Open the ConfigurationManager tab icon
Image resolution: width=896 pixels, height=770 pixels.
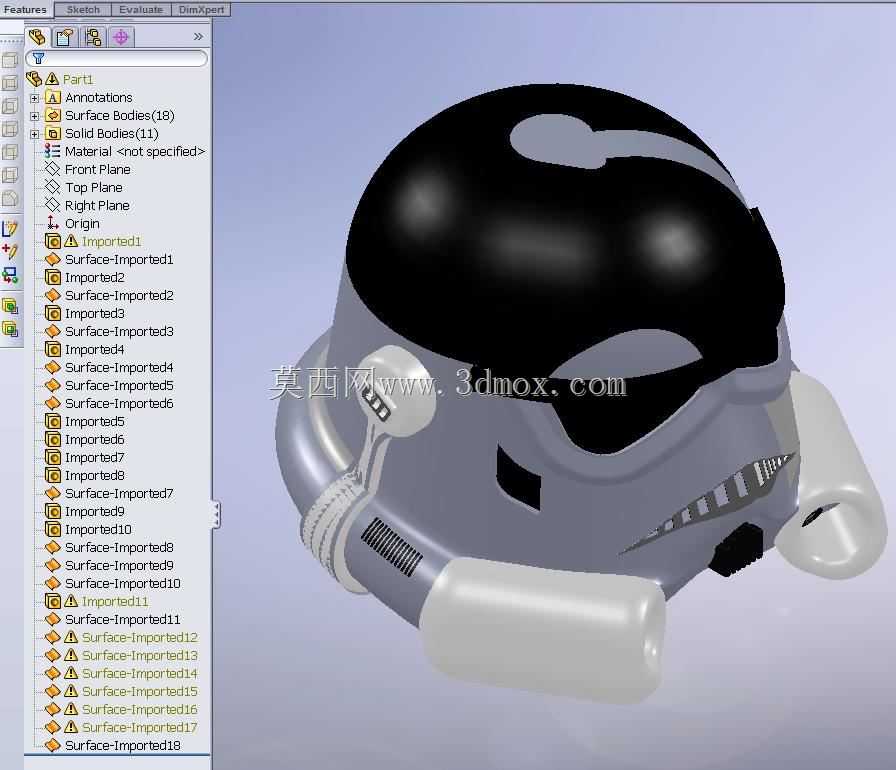tap(93, 38)
